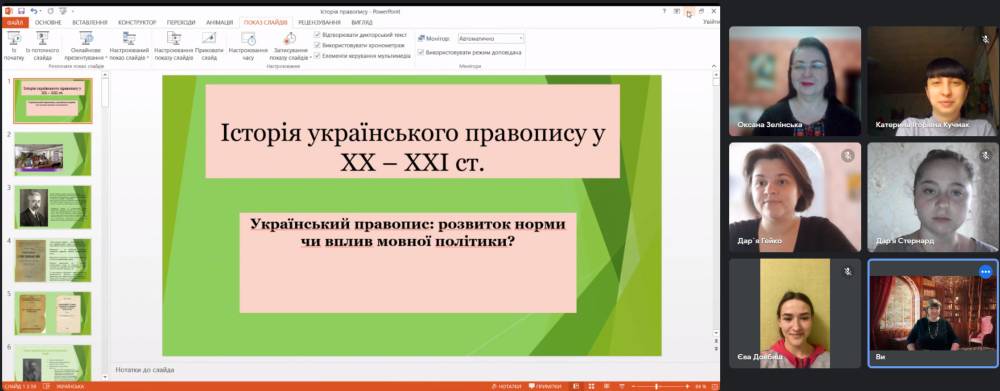Uncheck 'Використовувати режим доповідача' checkbox

point(421,52)
